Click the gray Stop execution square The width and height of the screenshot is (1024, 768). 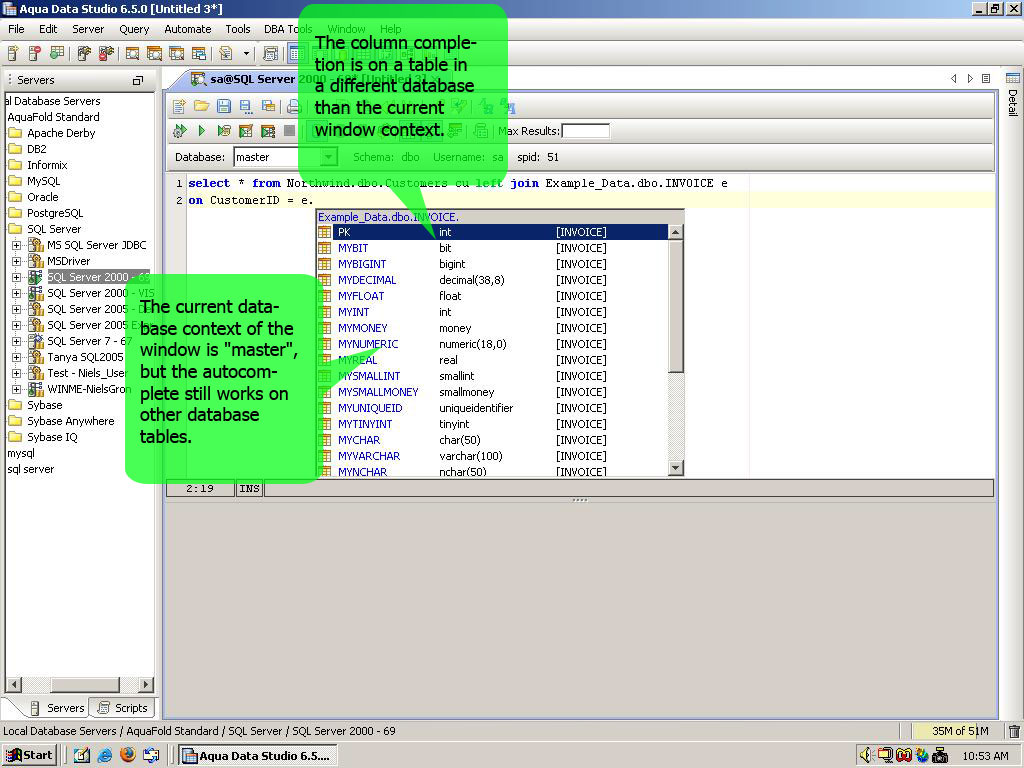click(x=289, y=131)
